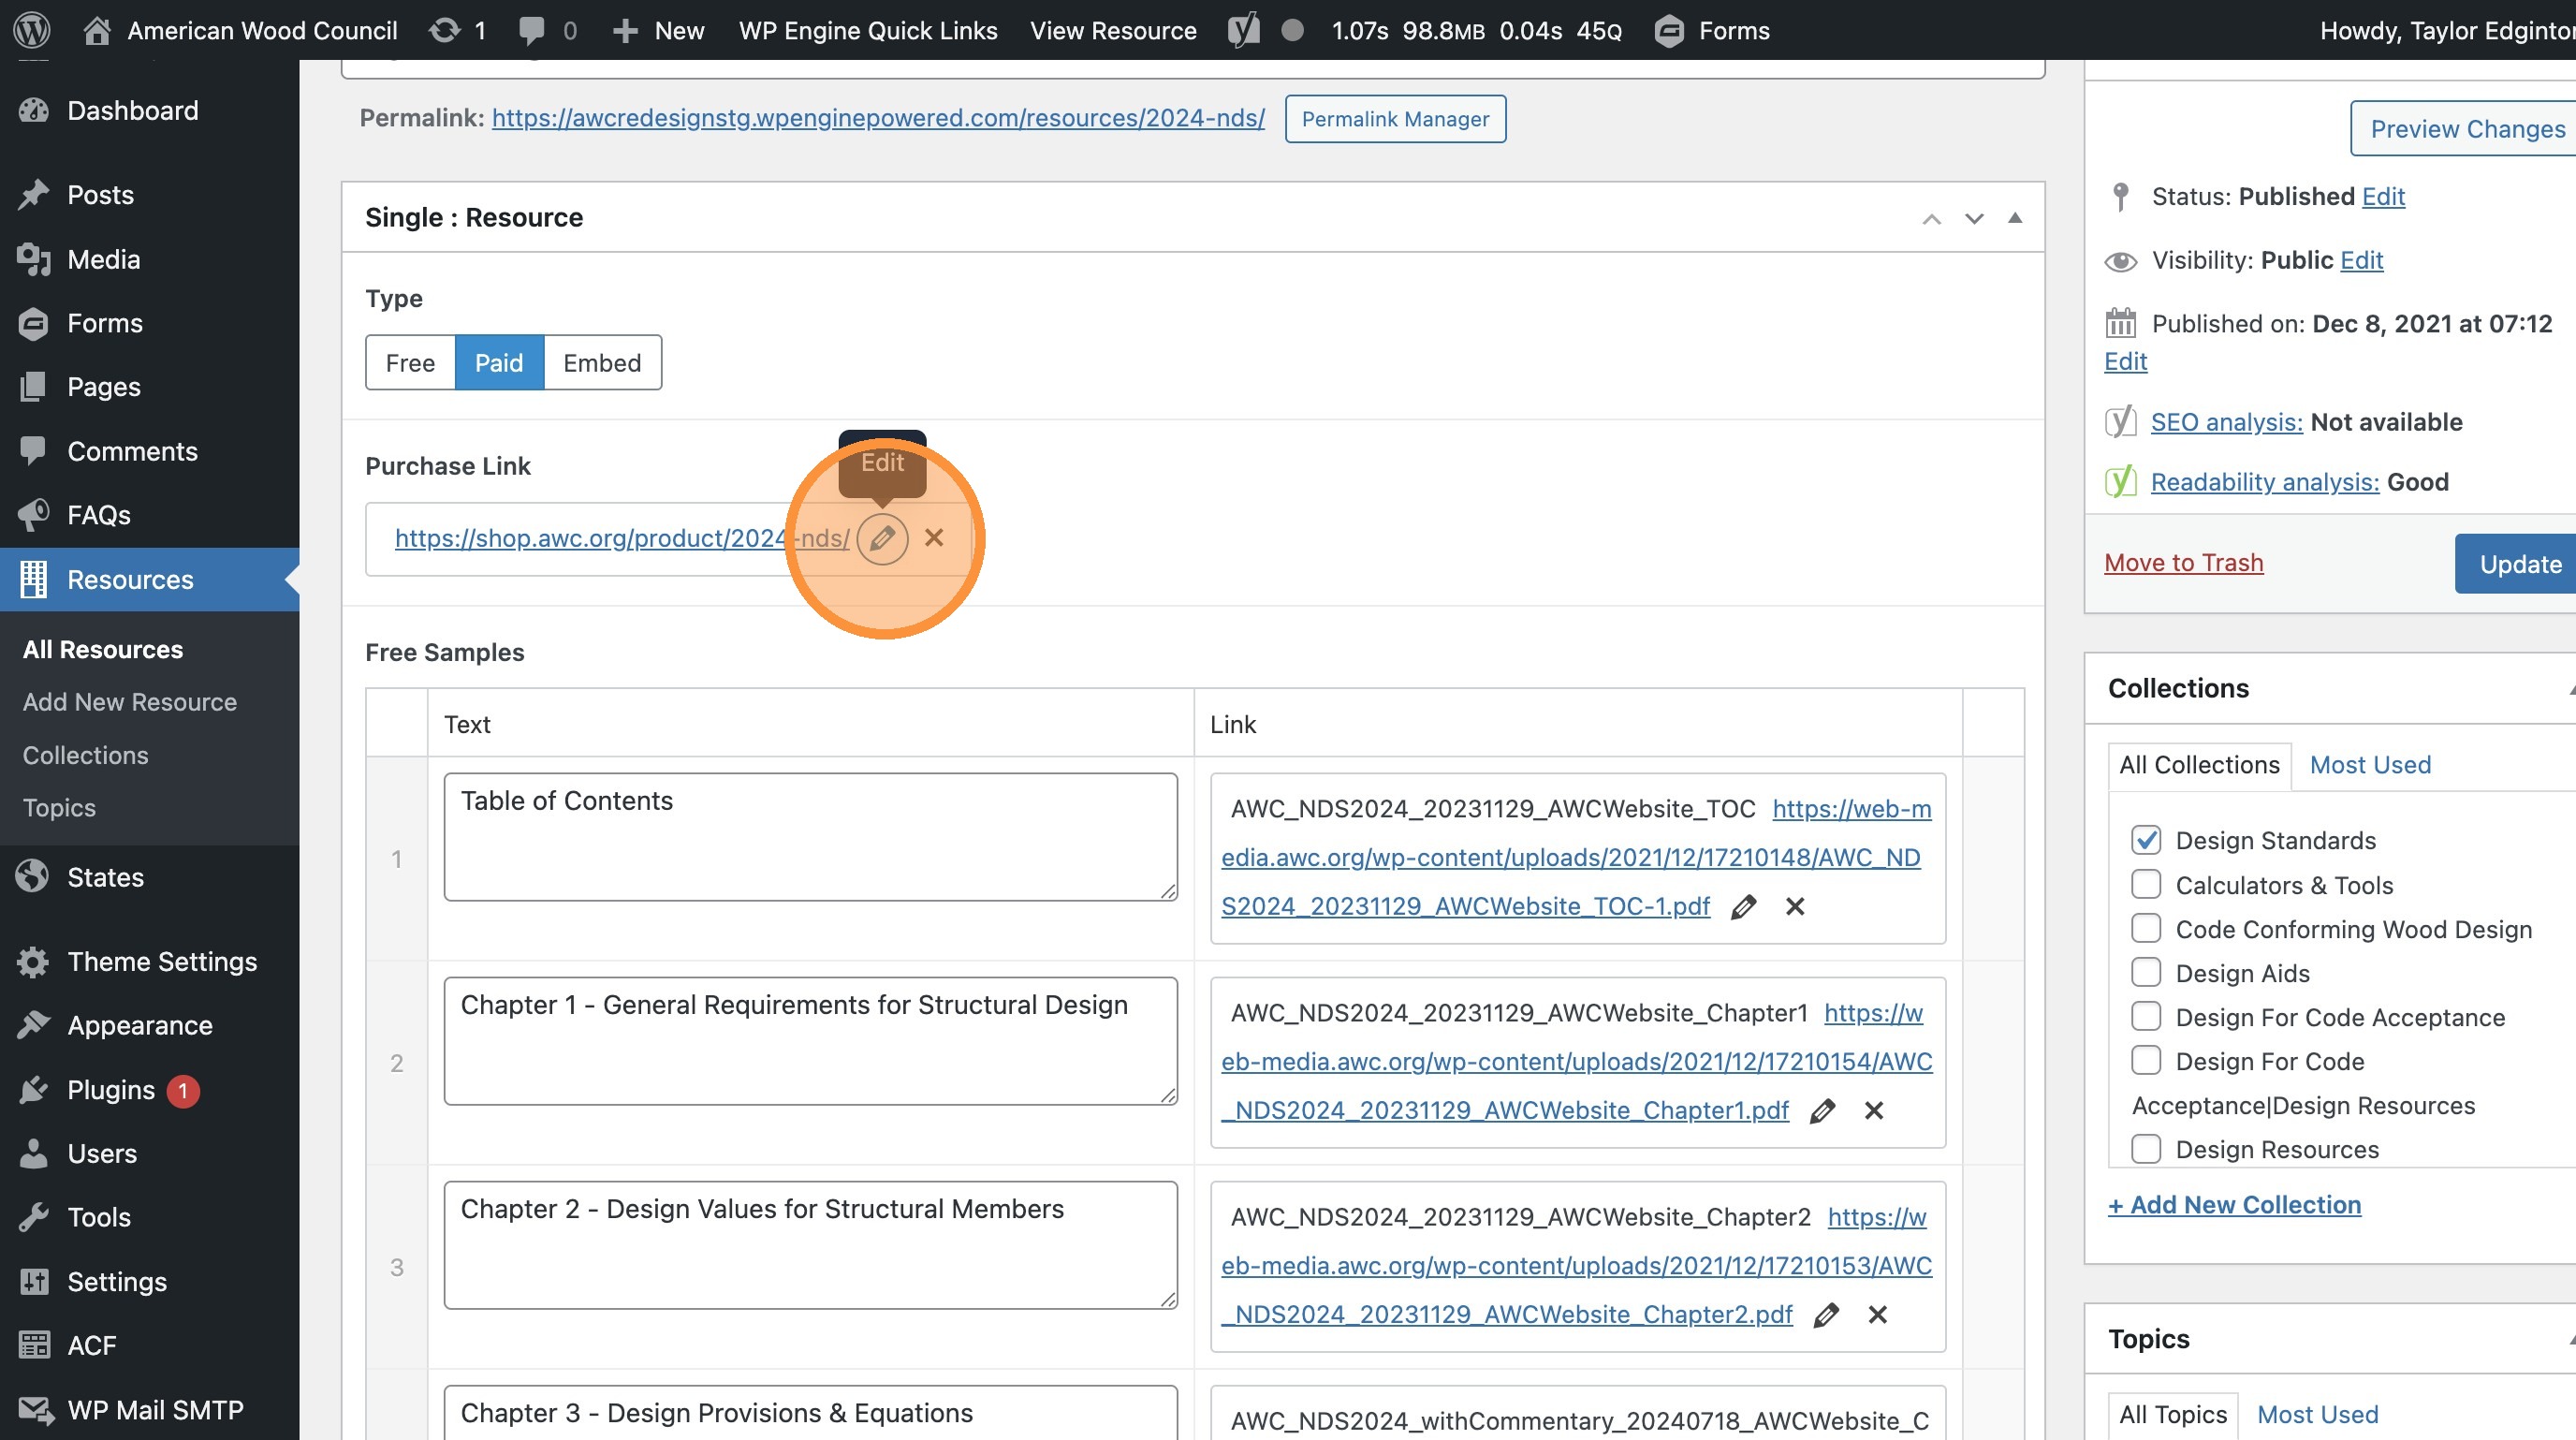Collapse the Single : Resource panel
The image size is (2576, 1440).
[x=2015, y=218]
